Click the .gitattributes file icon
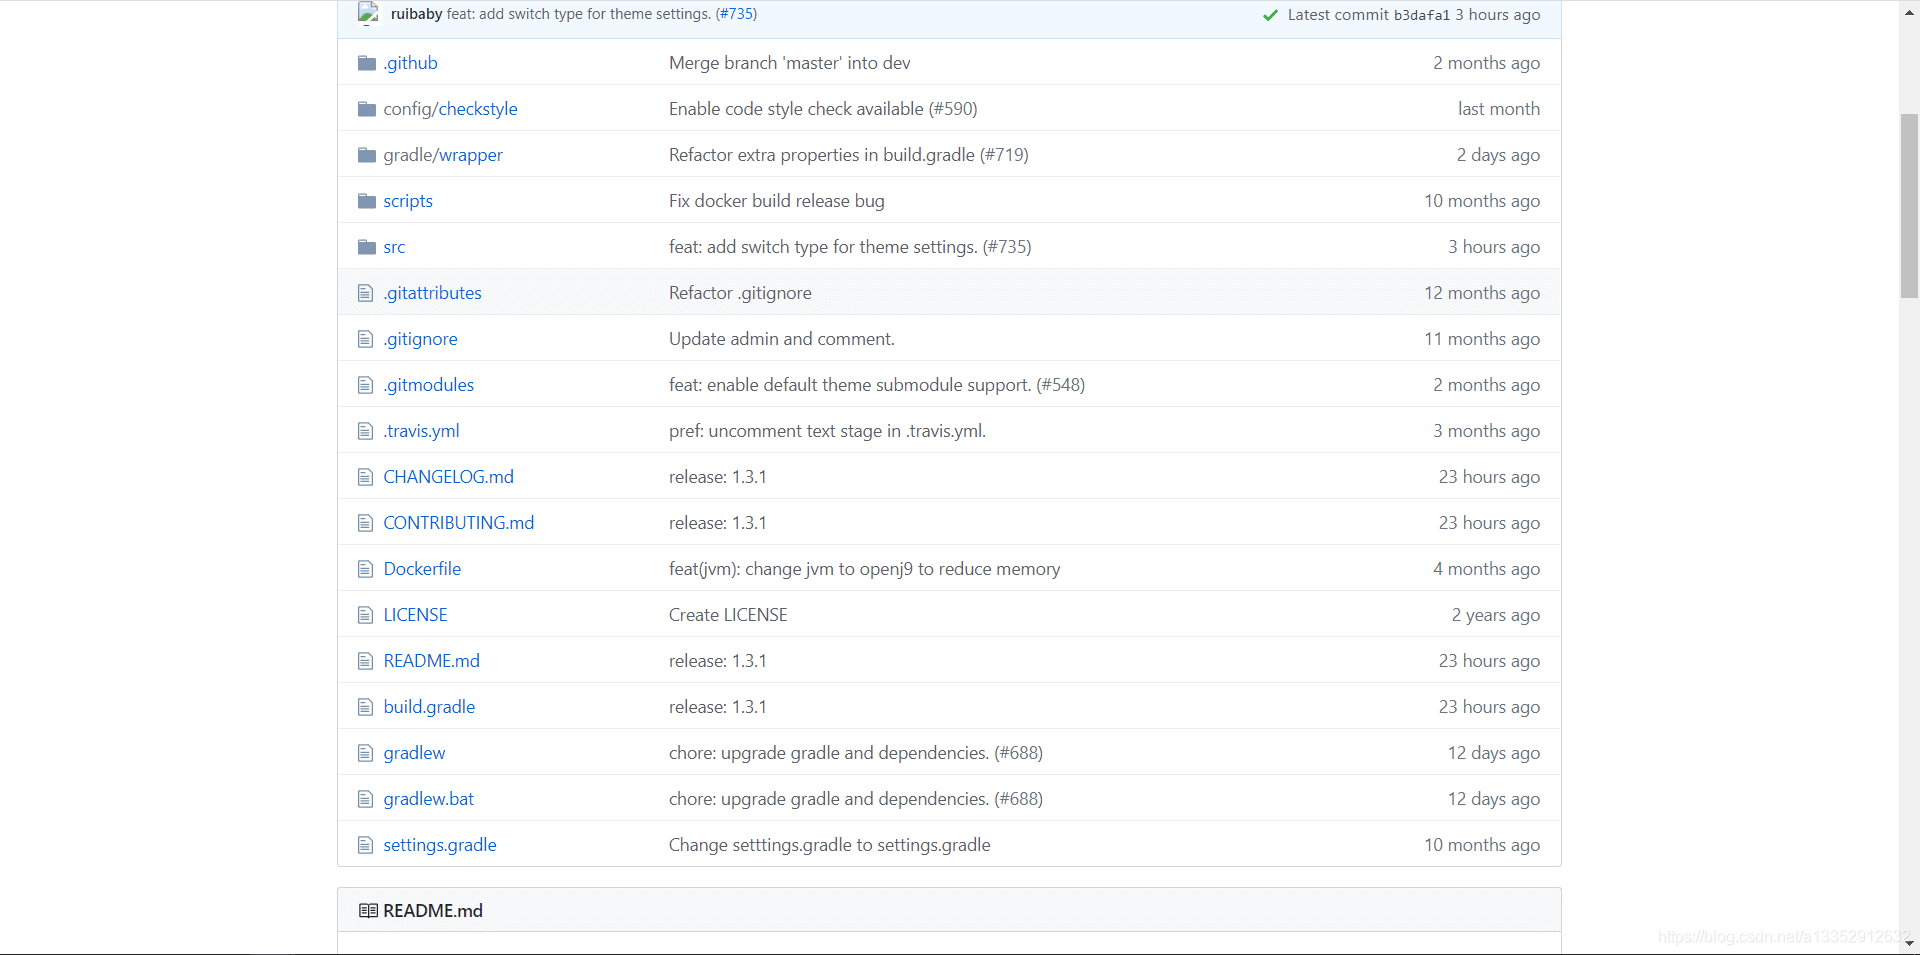Viewport: 1920px width, 955px height. 365,293
